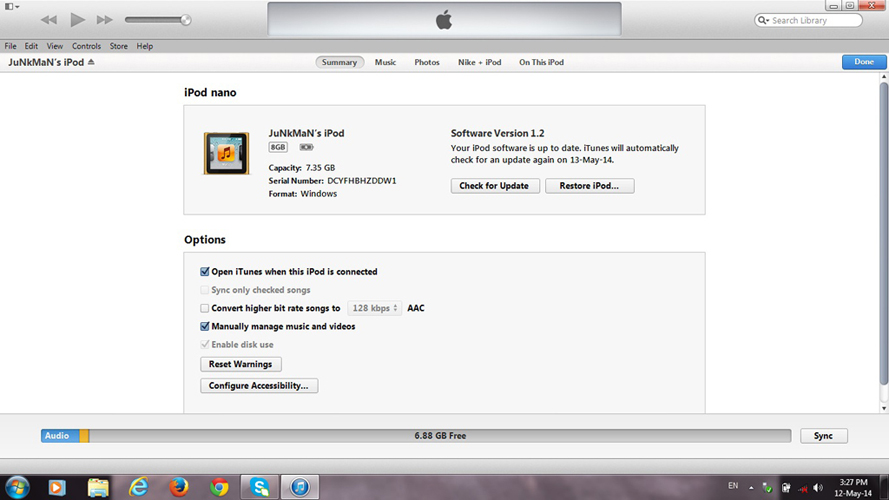The height and width of the screenshot is (500, 889).
Task: Open Internet Explorer from the taskbar
Action: (139, 486)
